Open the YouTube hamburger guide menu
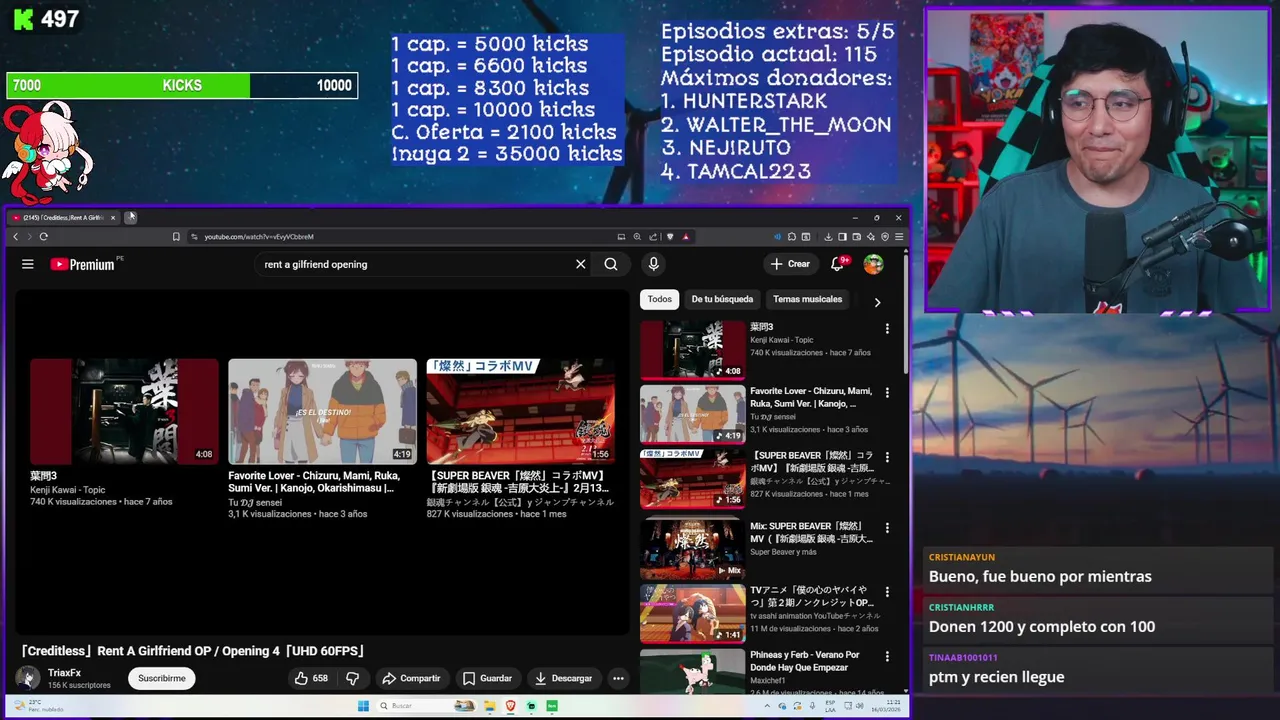Viewport: 1280px width, 720px height. point(28,264)
